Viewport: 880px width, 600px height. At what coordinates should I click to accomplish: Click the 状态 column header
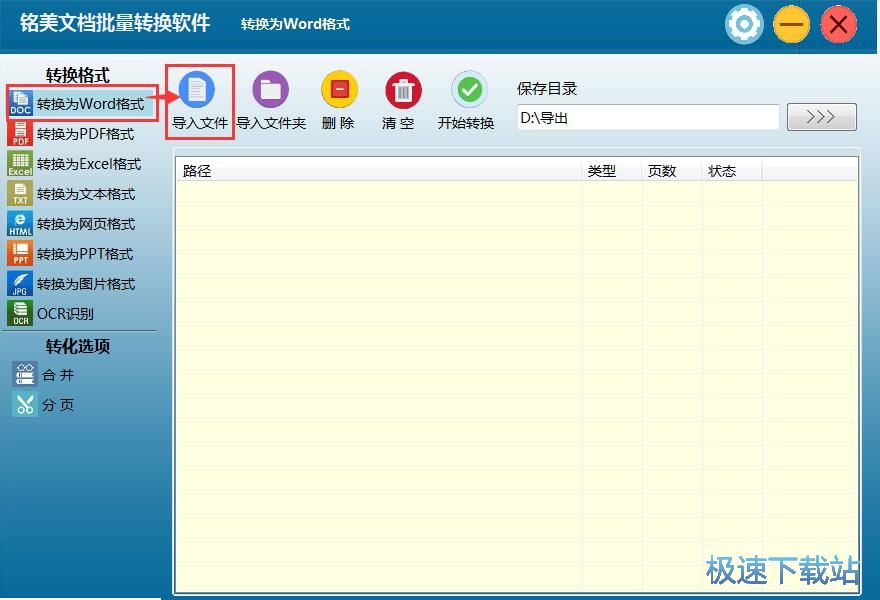[732, 171]
